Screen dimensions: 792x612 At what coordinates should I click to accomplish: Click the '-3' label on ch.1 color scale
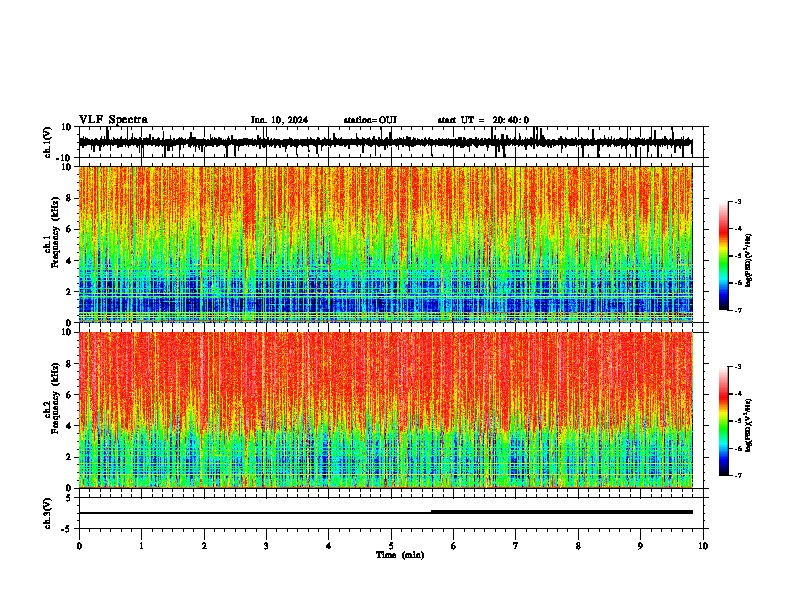point(737,202)
